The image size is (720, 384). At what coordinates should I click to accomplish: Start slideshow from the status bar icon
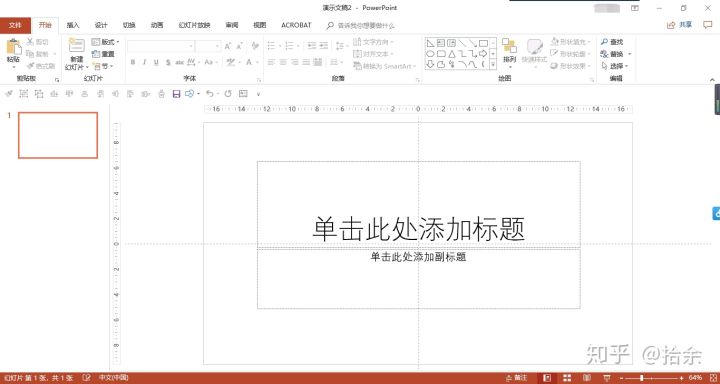pos(607,378)
